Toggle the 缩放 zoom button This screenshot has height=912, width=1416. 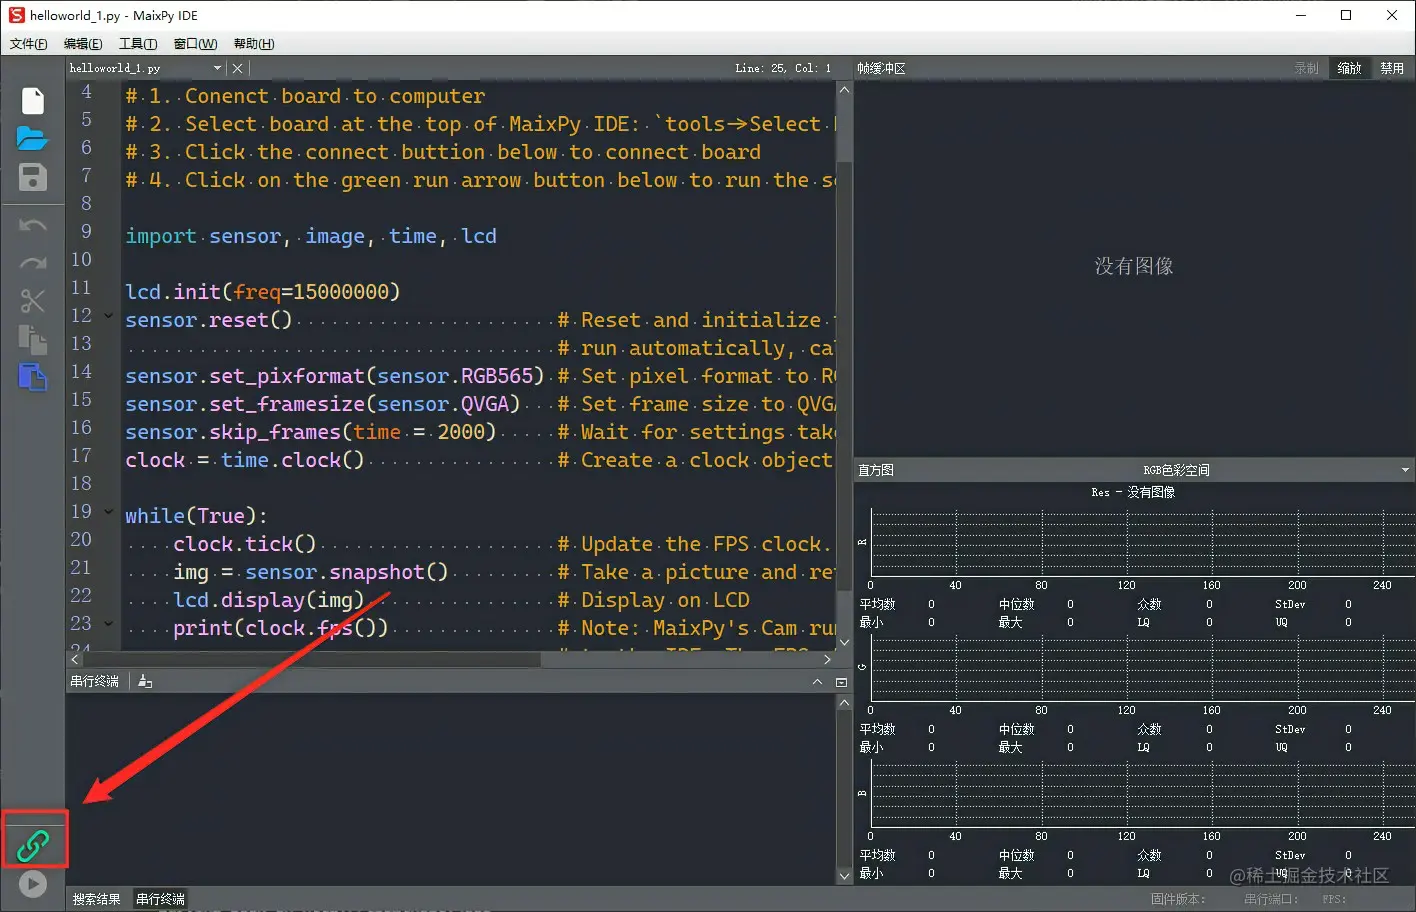(1349, 68)
